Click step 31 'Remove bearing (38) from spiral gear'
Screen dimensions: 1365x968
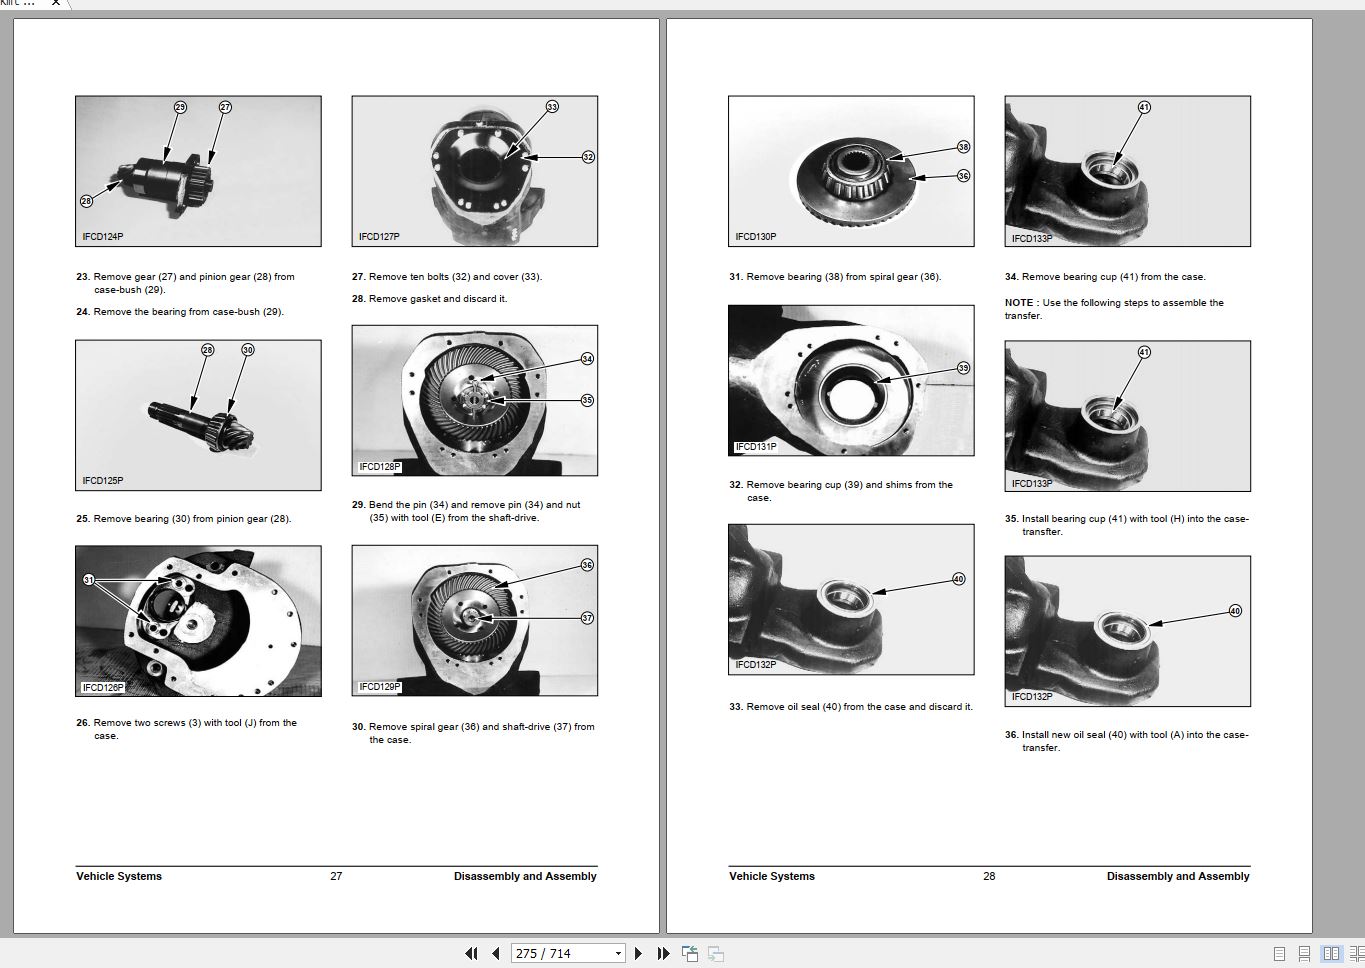pyautogui.click(x=835, y=277)
